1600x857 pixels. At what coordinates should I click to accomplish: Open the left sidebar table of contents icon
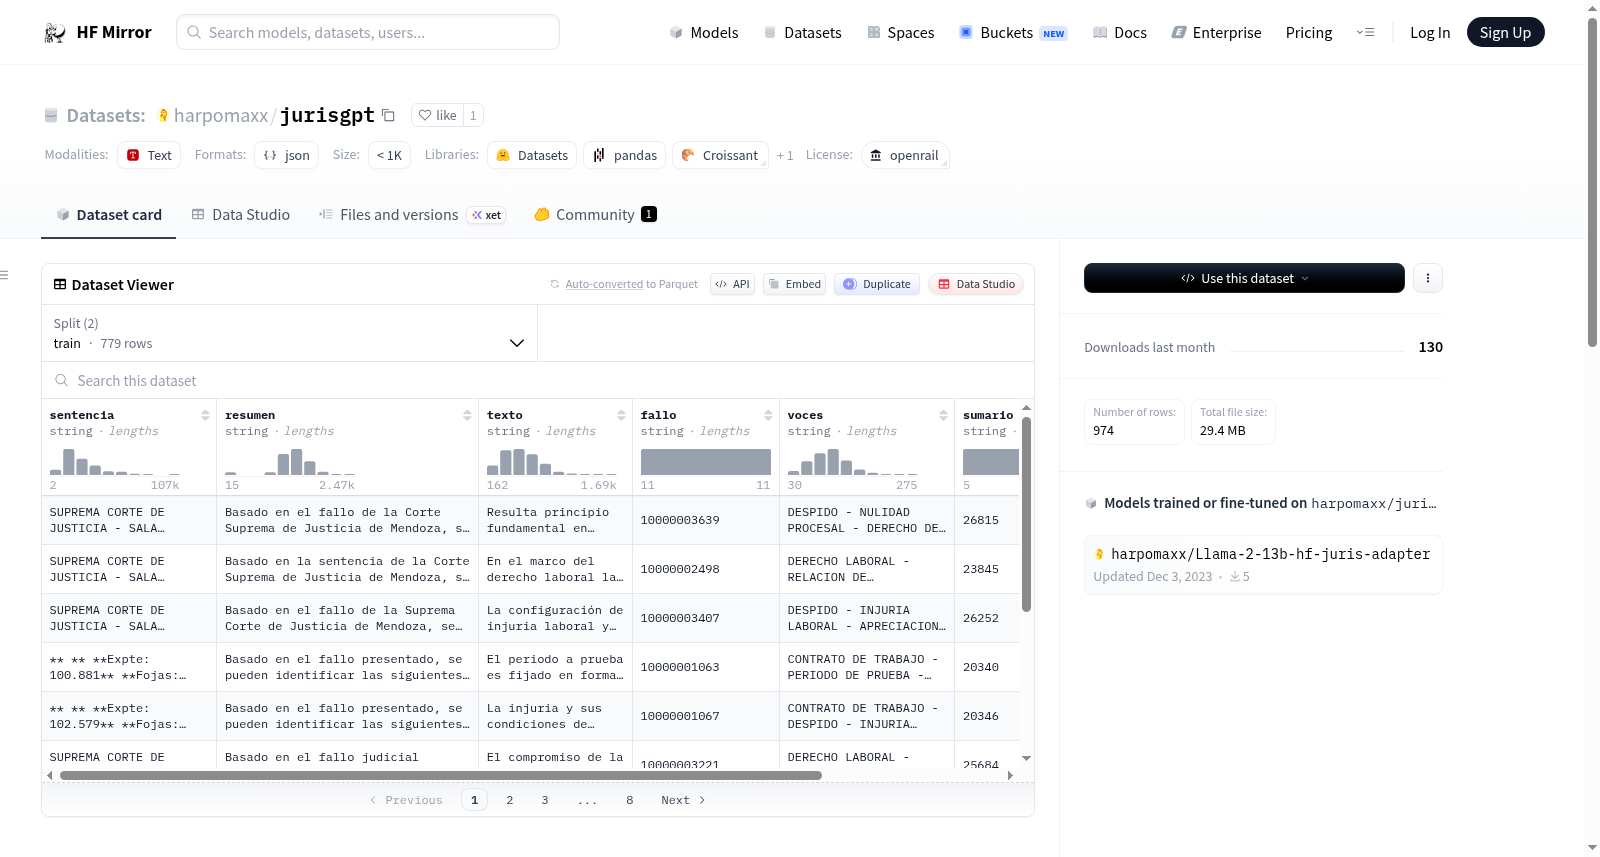tap(4, 274)
